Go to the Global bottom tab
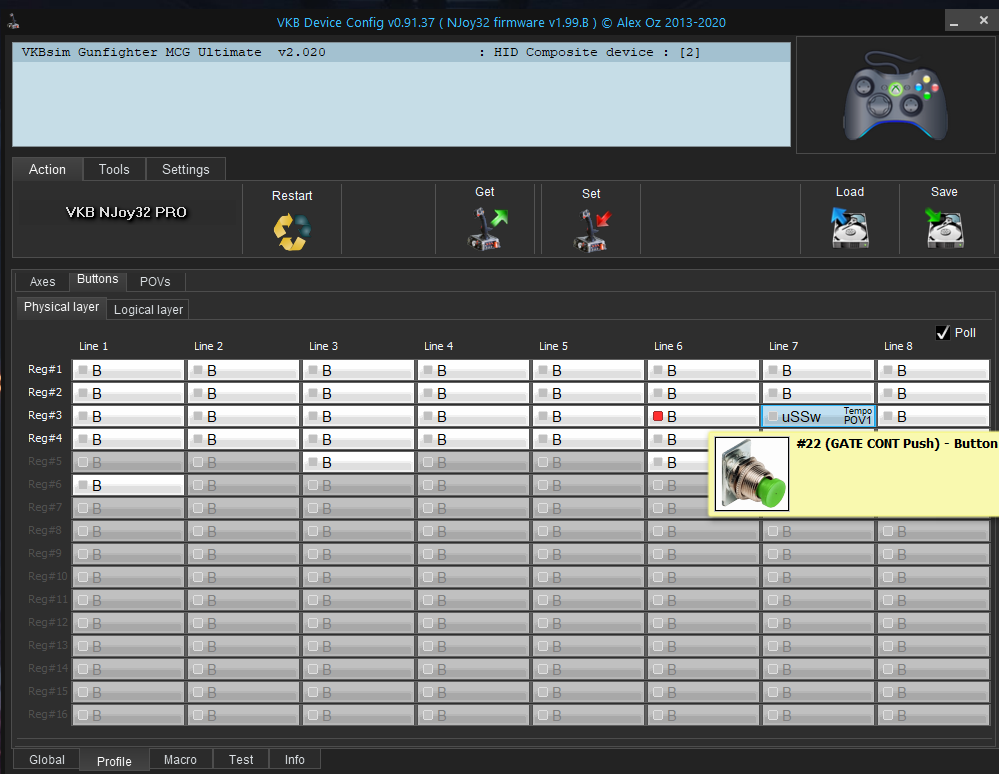 (47, 760)
